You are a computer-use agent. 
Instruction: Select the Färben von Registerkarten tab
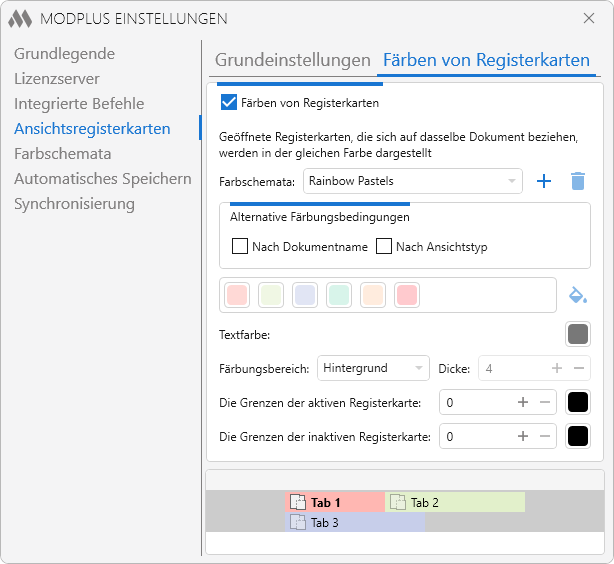coord(486,60)
